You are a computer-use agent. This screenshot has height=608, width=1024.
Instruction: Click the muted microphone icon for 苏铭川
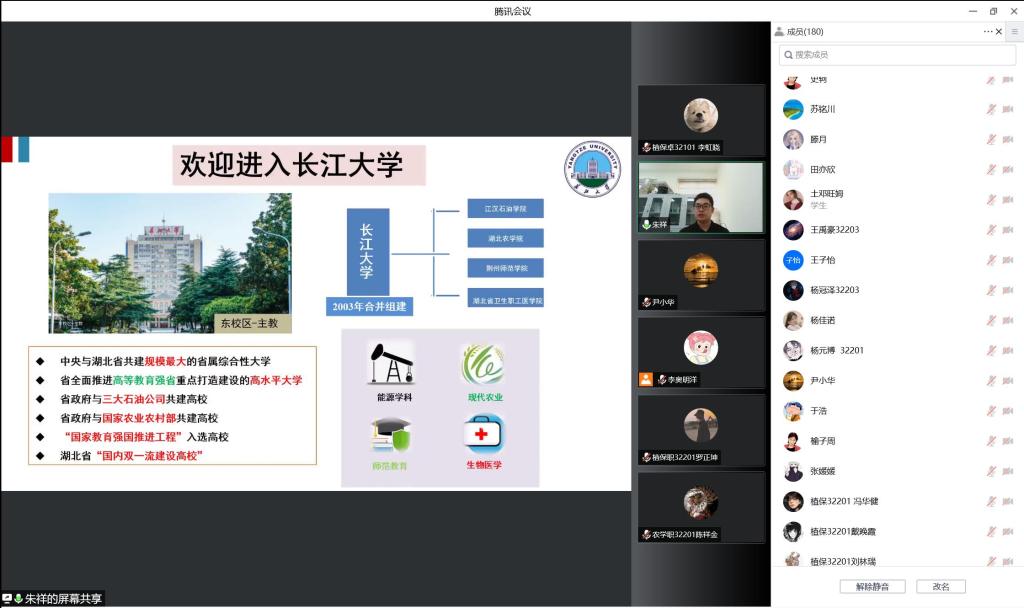click(990, 109)
